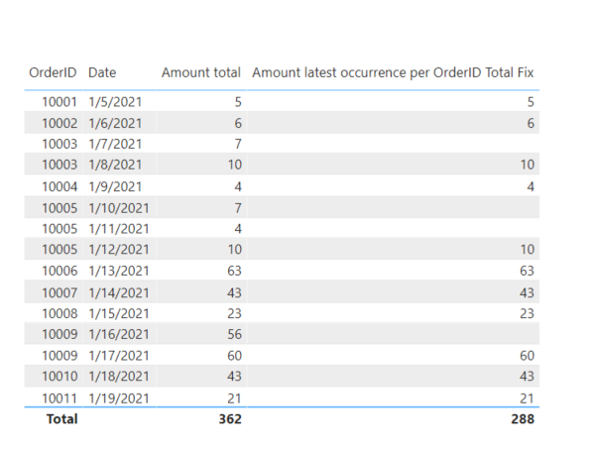The height and width of the screenshot is (459, 592).
Task: Select OrderID 10010 cell
Action: point(59,376)
